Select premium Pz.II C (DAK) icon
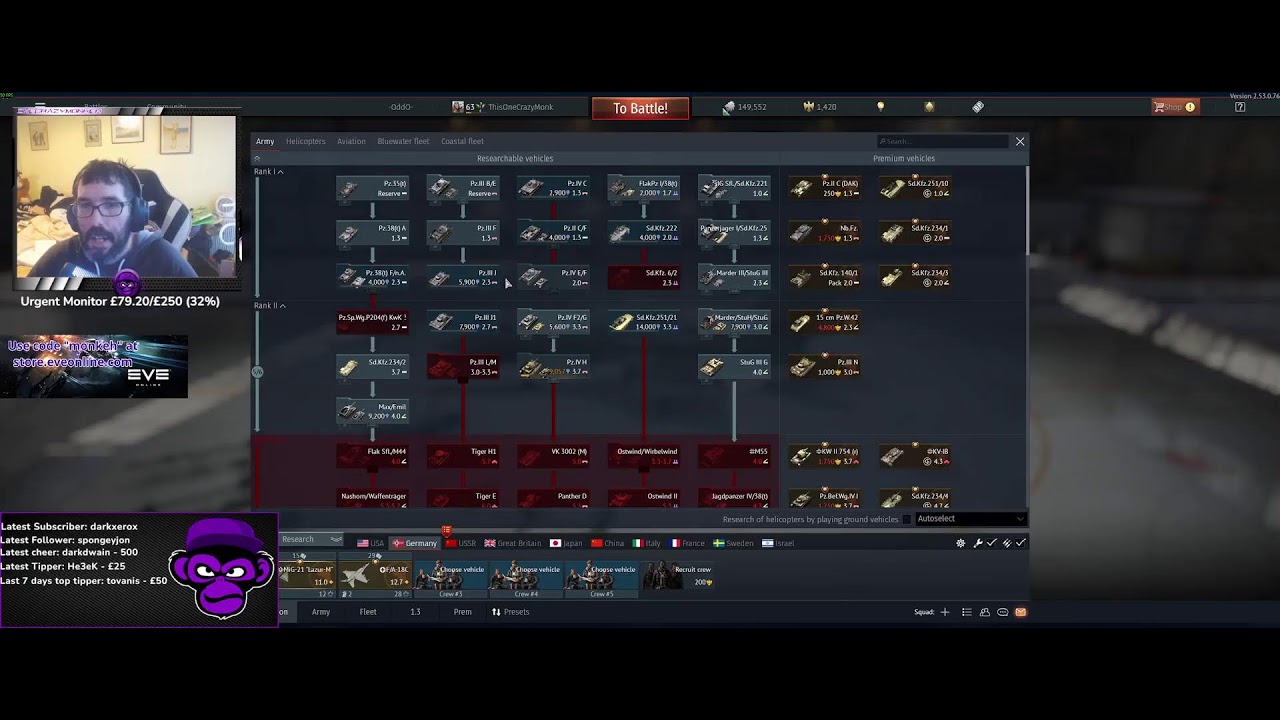This screenshot has height=720, width=1280. 824,188
